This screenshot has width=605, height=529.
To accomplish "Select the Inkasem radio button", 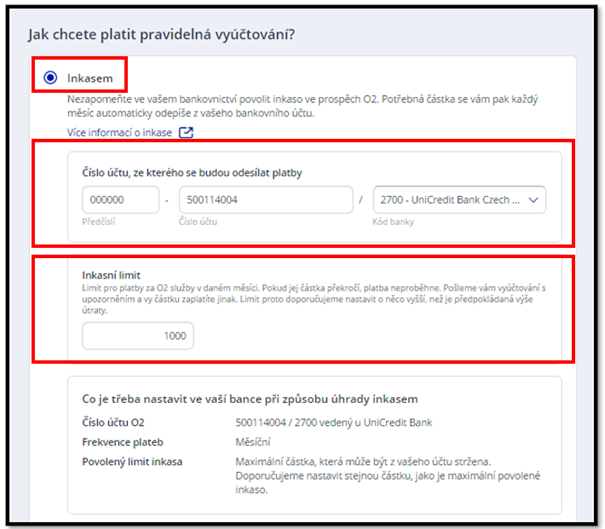I will coord(50,78).
